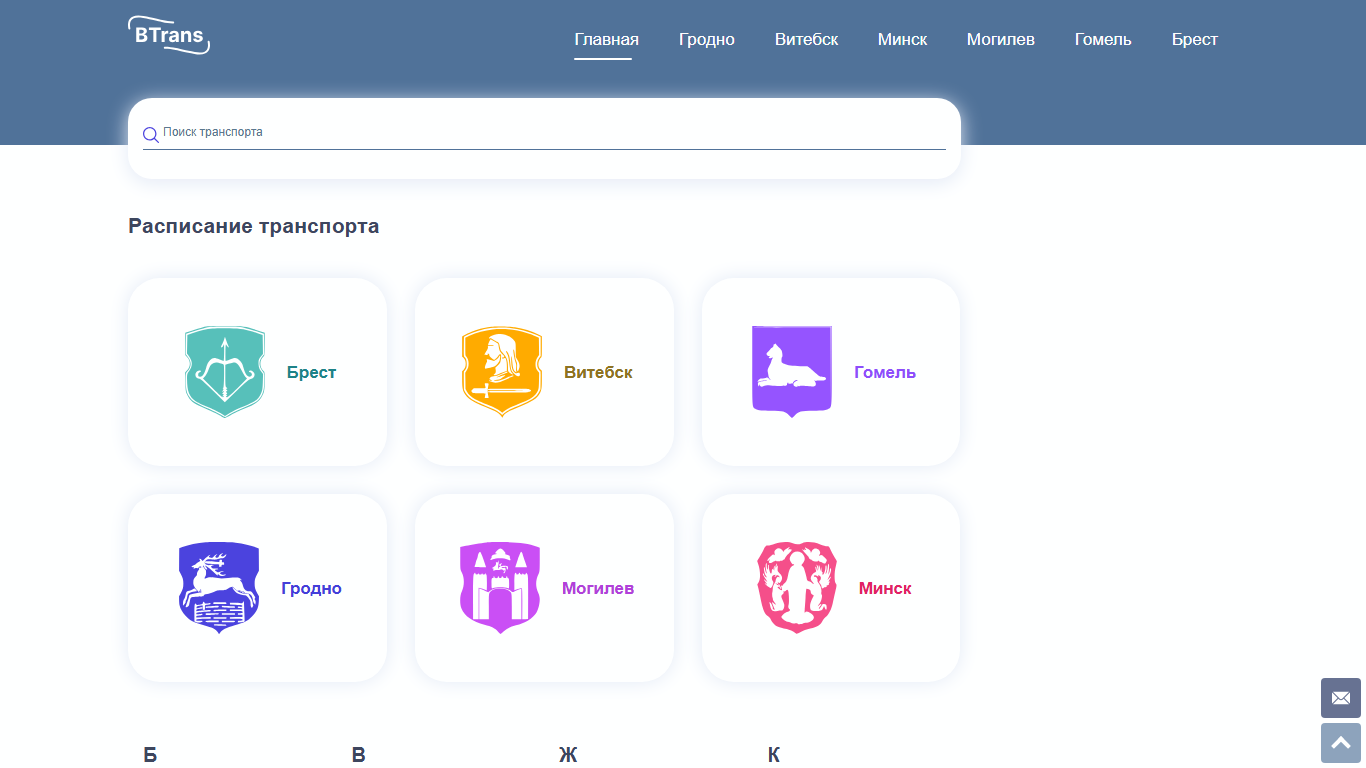
Task: Click the letter В index heading
Action: [359, 755]
